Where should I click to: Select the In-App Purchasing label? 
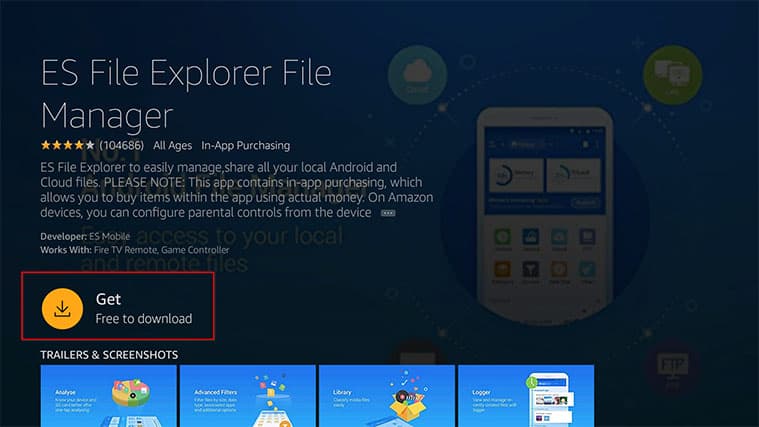(x=245, y=145)
